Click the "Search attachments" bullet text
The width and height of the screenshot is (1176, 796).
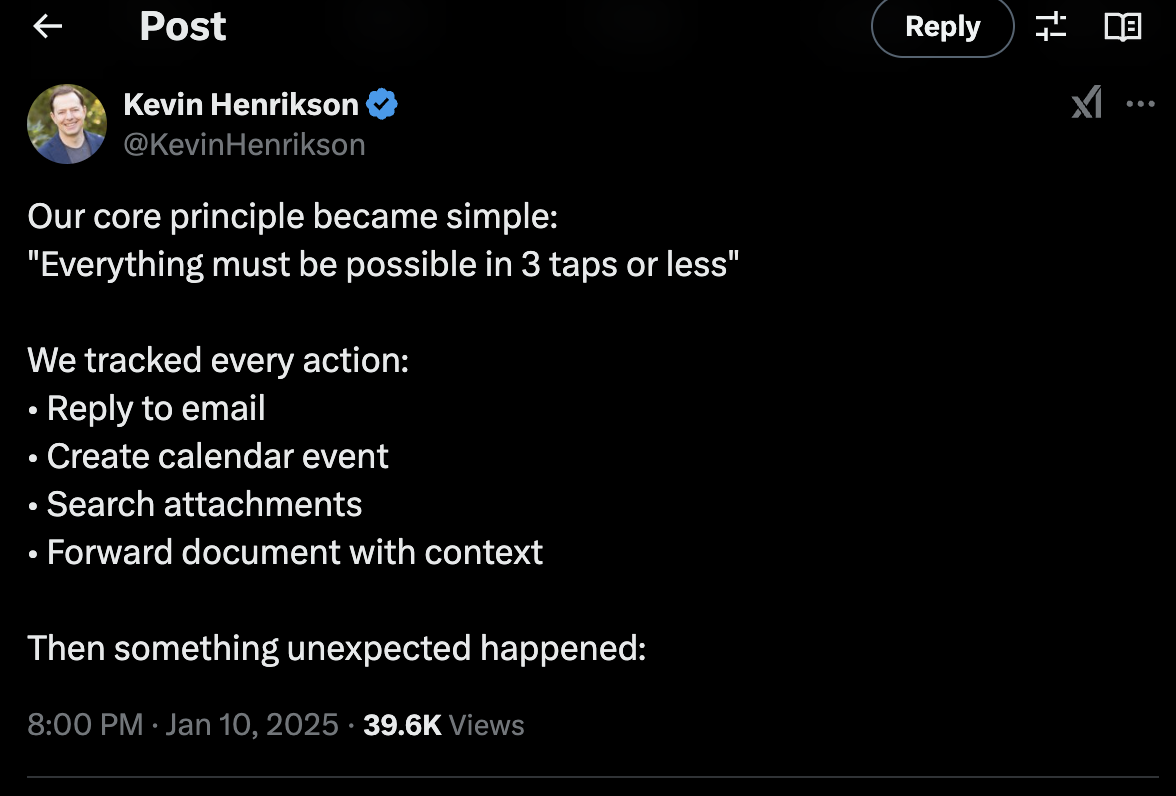[204, 504]
